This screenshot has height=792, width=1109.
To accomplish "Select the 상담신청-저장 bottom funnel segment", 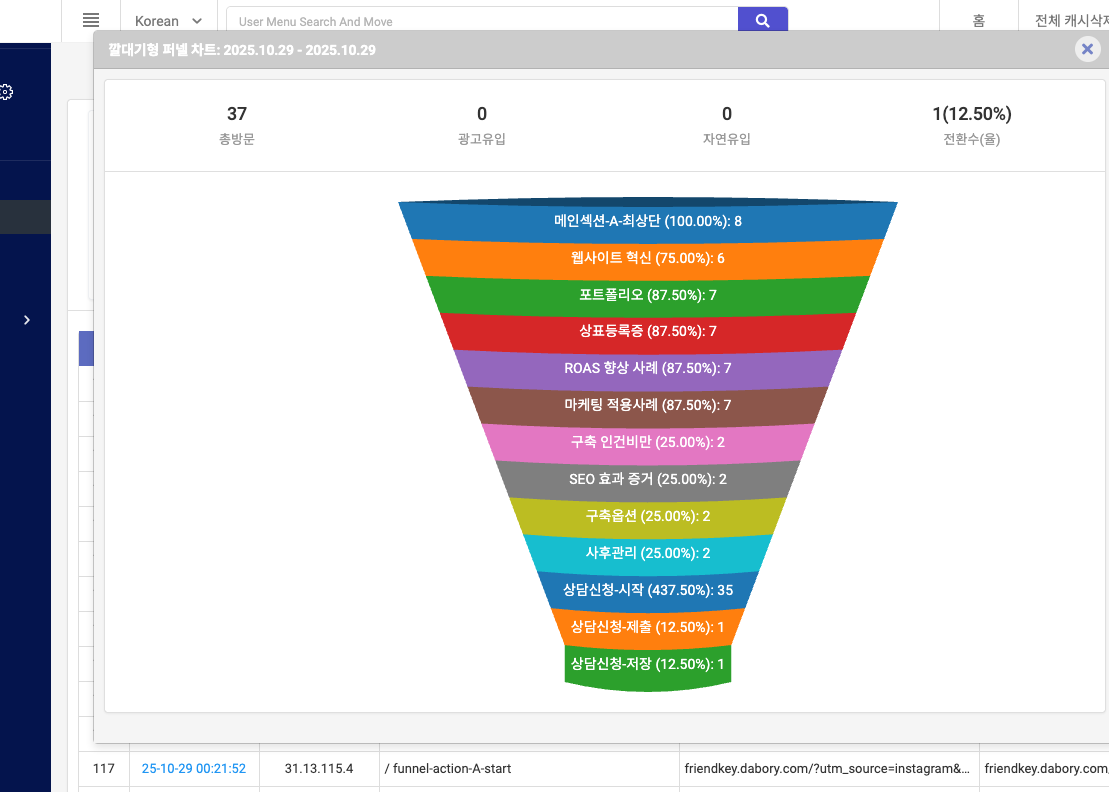I will [x=647, y=664].
